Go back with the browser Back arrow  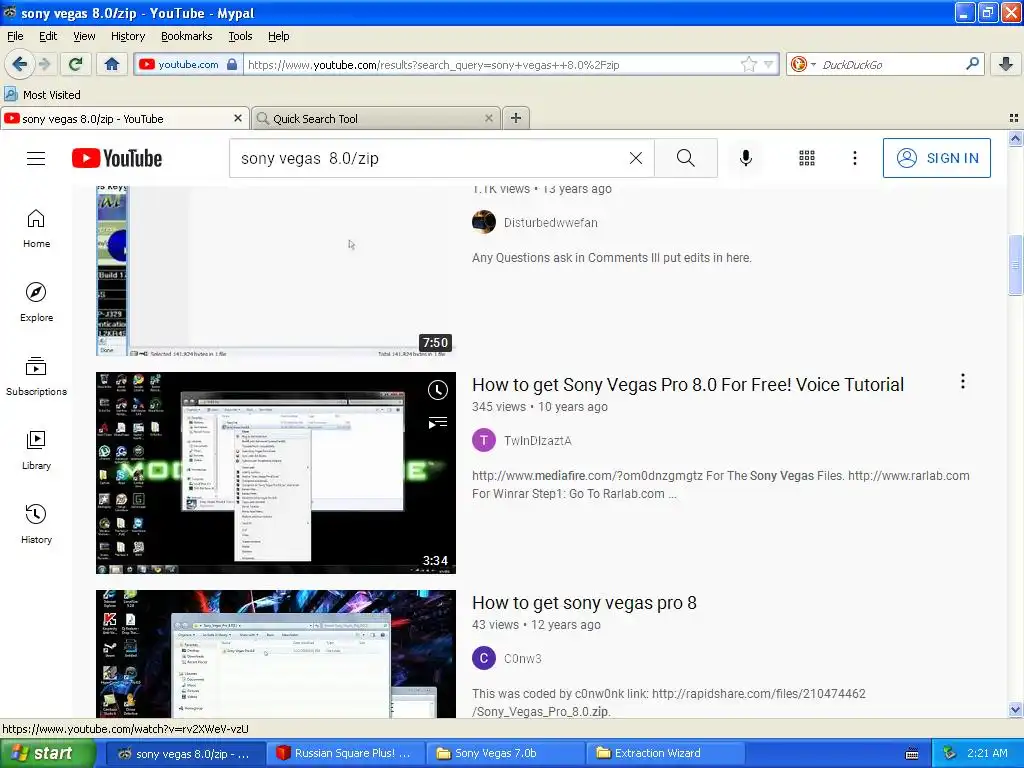click(19, 64)
